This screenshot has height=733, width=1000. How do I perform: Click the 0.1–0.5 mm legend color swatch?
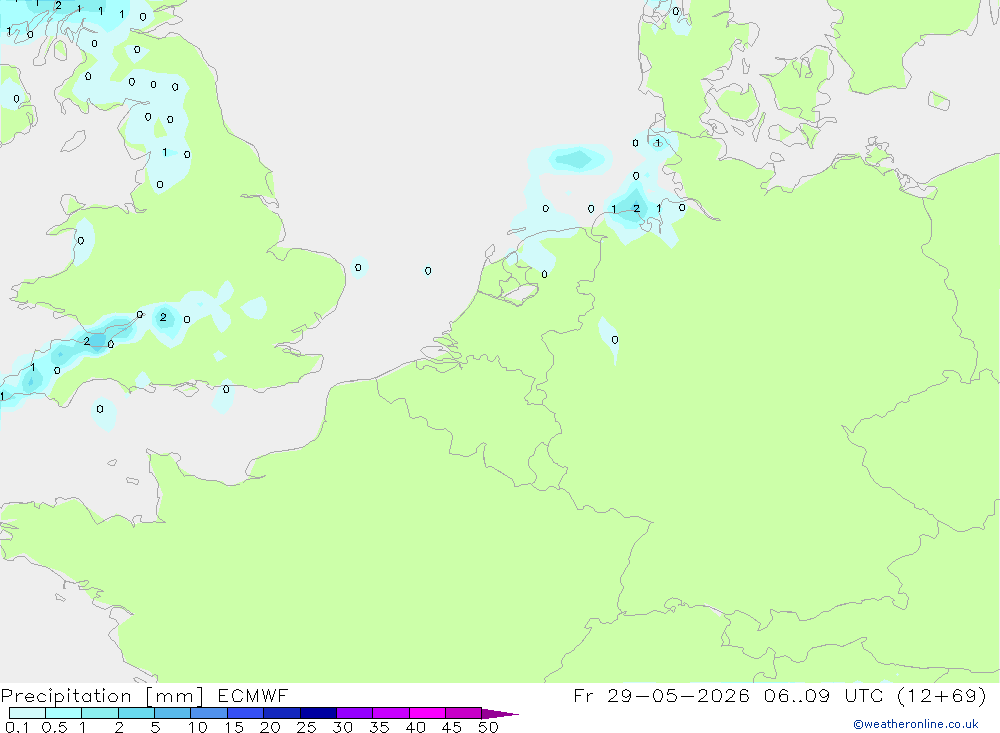(x=27, y=713)
